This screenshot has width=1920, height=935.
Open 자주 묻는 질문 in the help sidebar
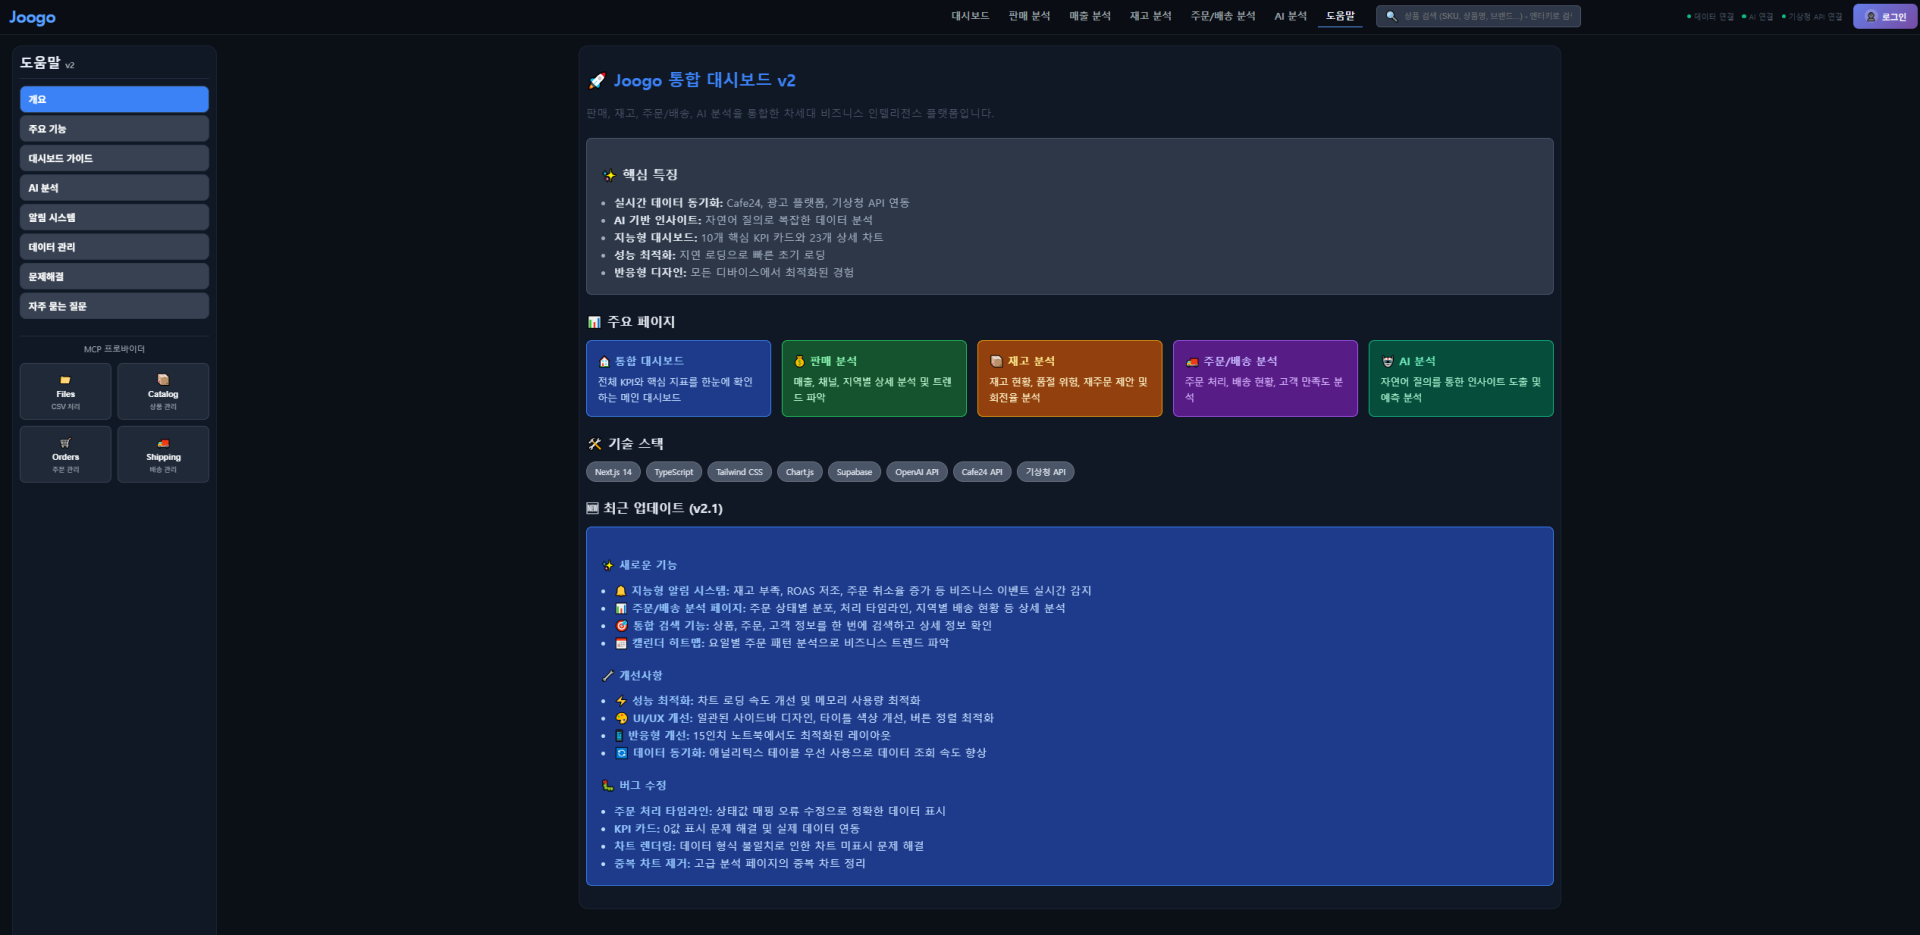coord(114,306)
